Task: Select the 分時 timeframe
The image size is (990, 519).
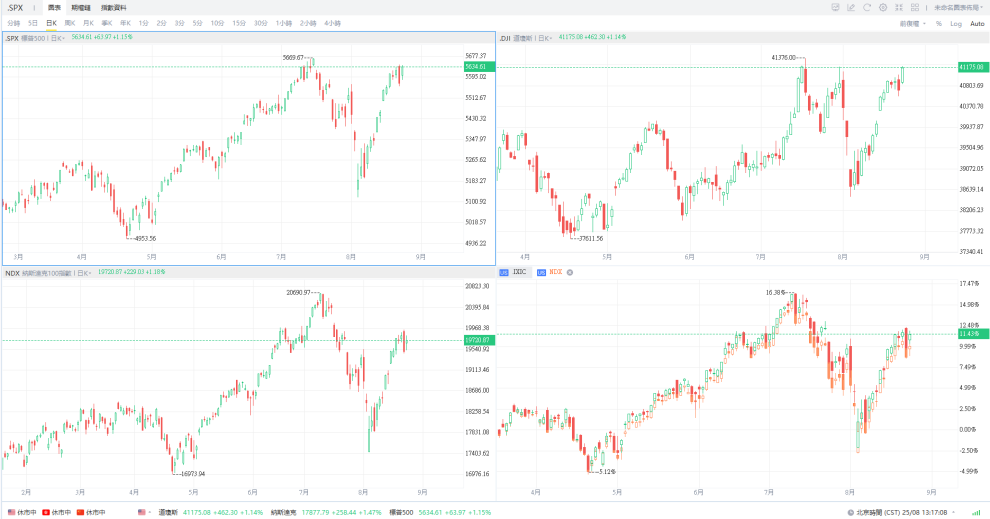Action: 13,23
